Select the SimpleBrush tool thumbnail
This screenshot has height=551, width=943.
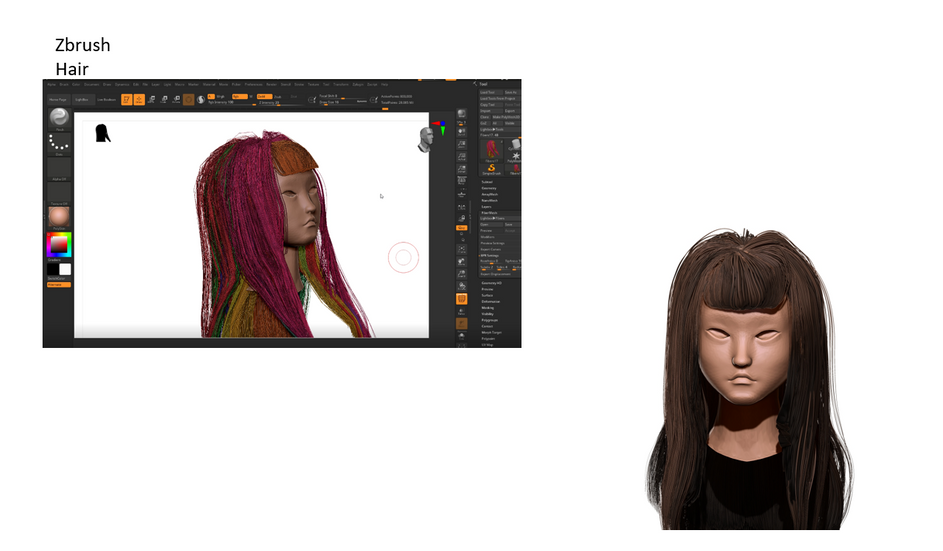pyautogui.click(x=491, y=169)
